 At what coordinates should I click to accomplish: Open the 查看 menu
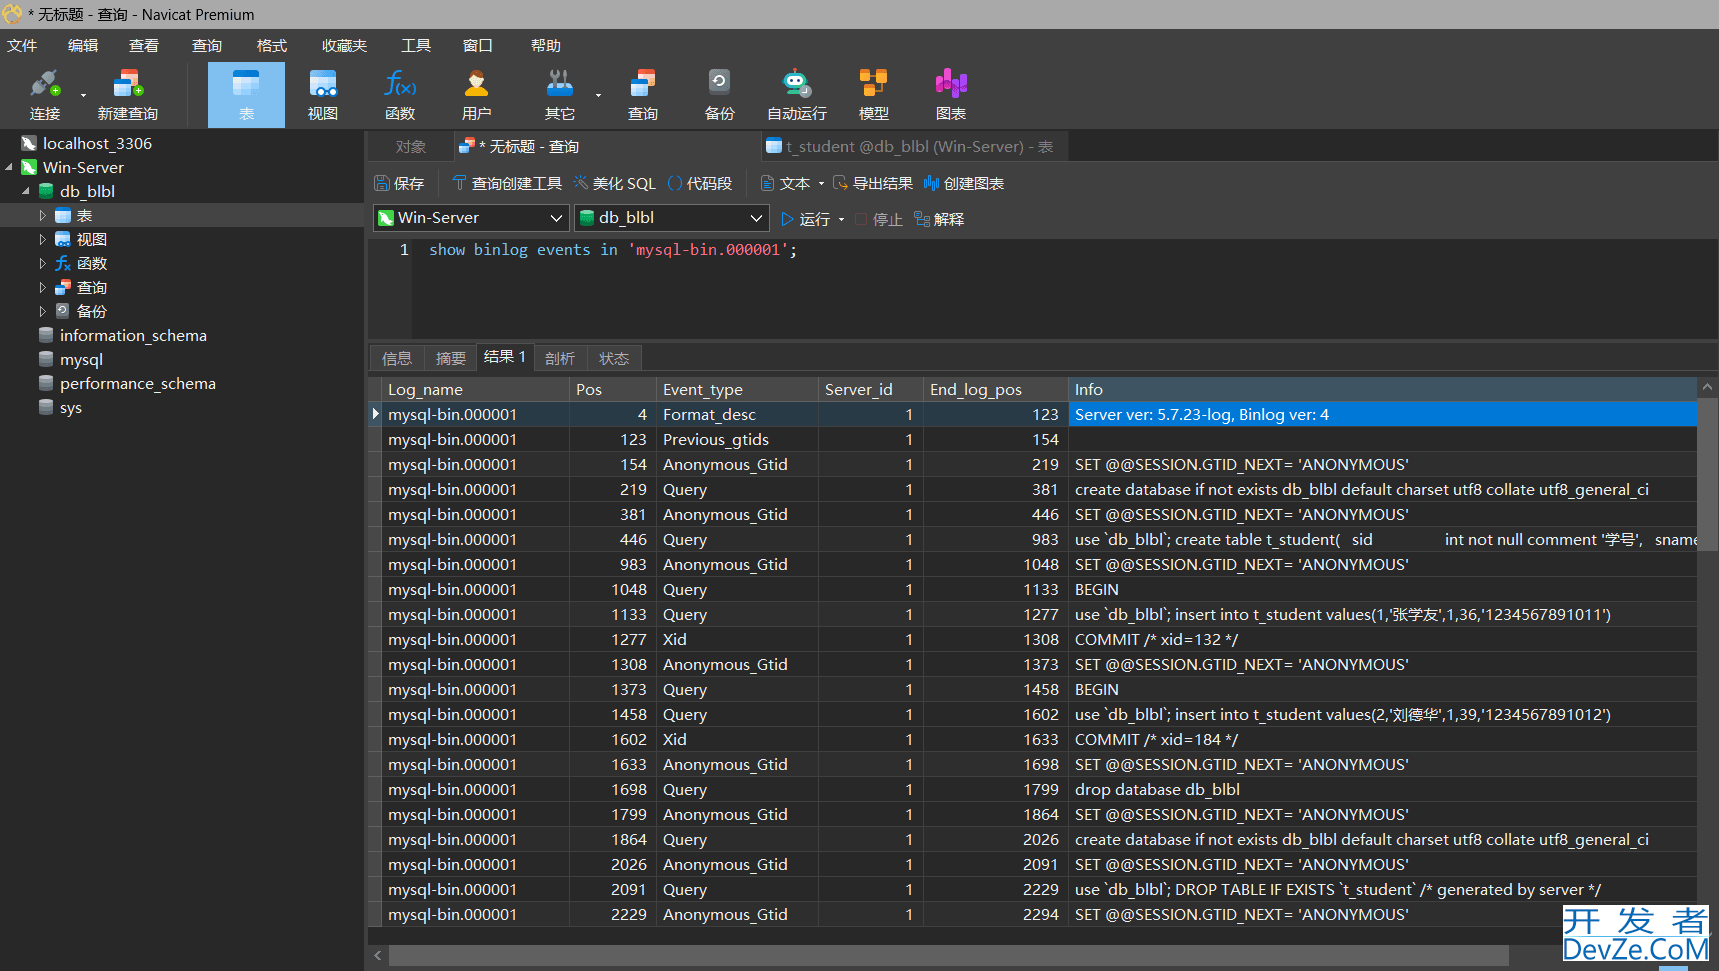(x=144, y=45)
